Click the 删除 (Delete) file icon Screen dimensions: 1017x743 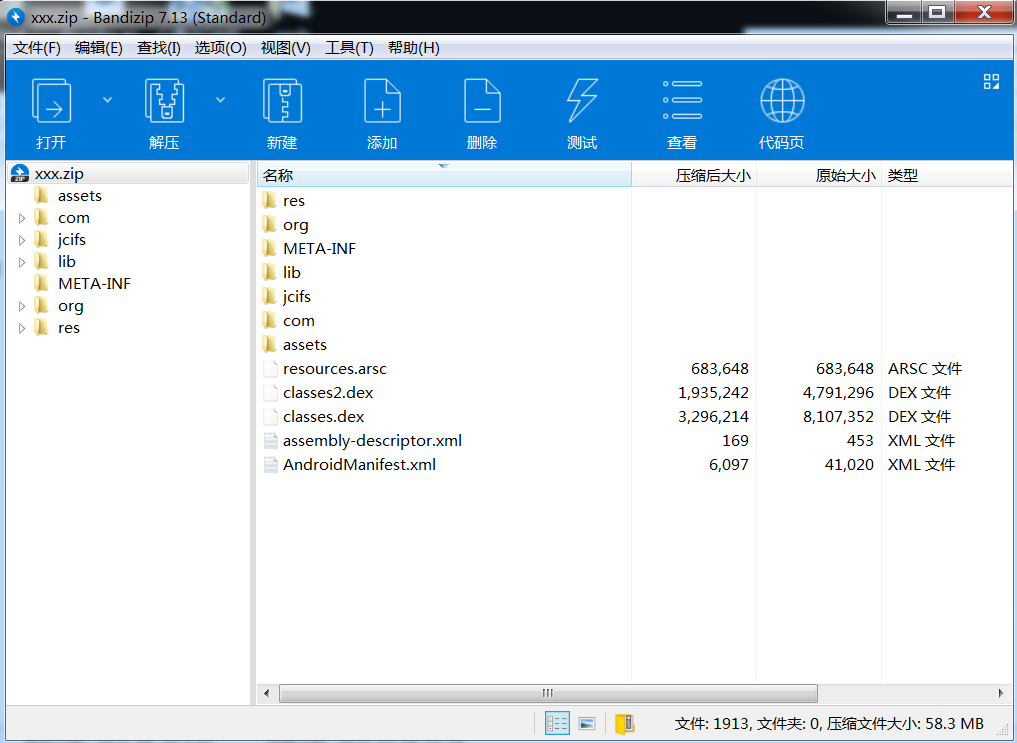click(x=482, y=103)
